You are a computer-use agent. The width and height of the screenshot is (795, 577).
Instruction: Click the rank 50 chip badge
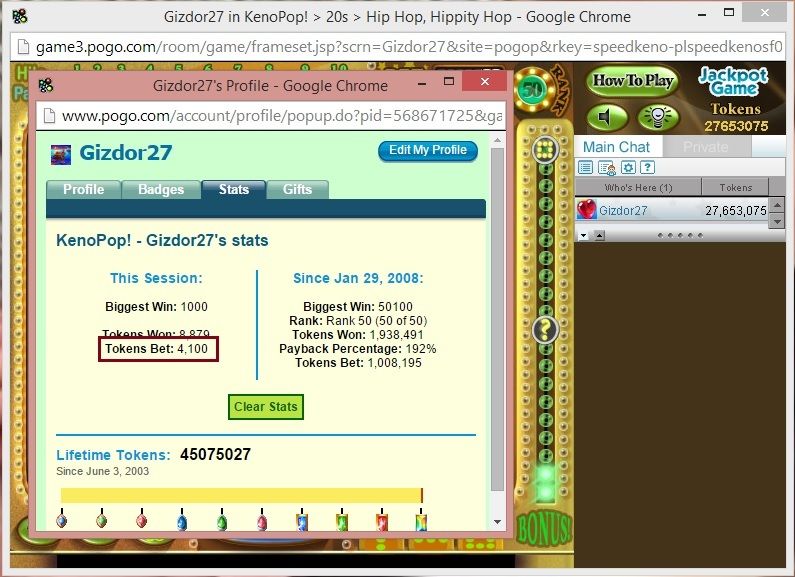click(x=533, y=90)
